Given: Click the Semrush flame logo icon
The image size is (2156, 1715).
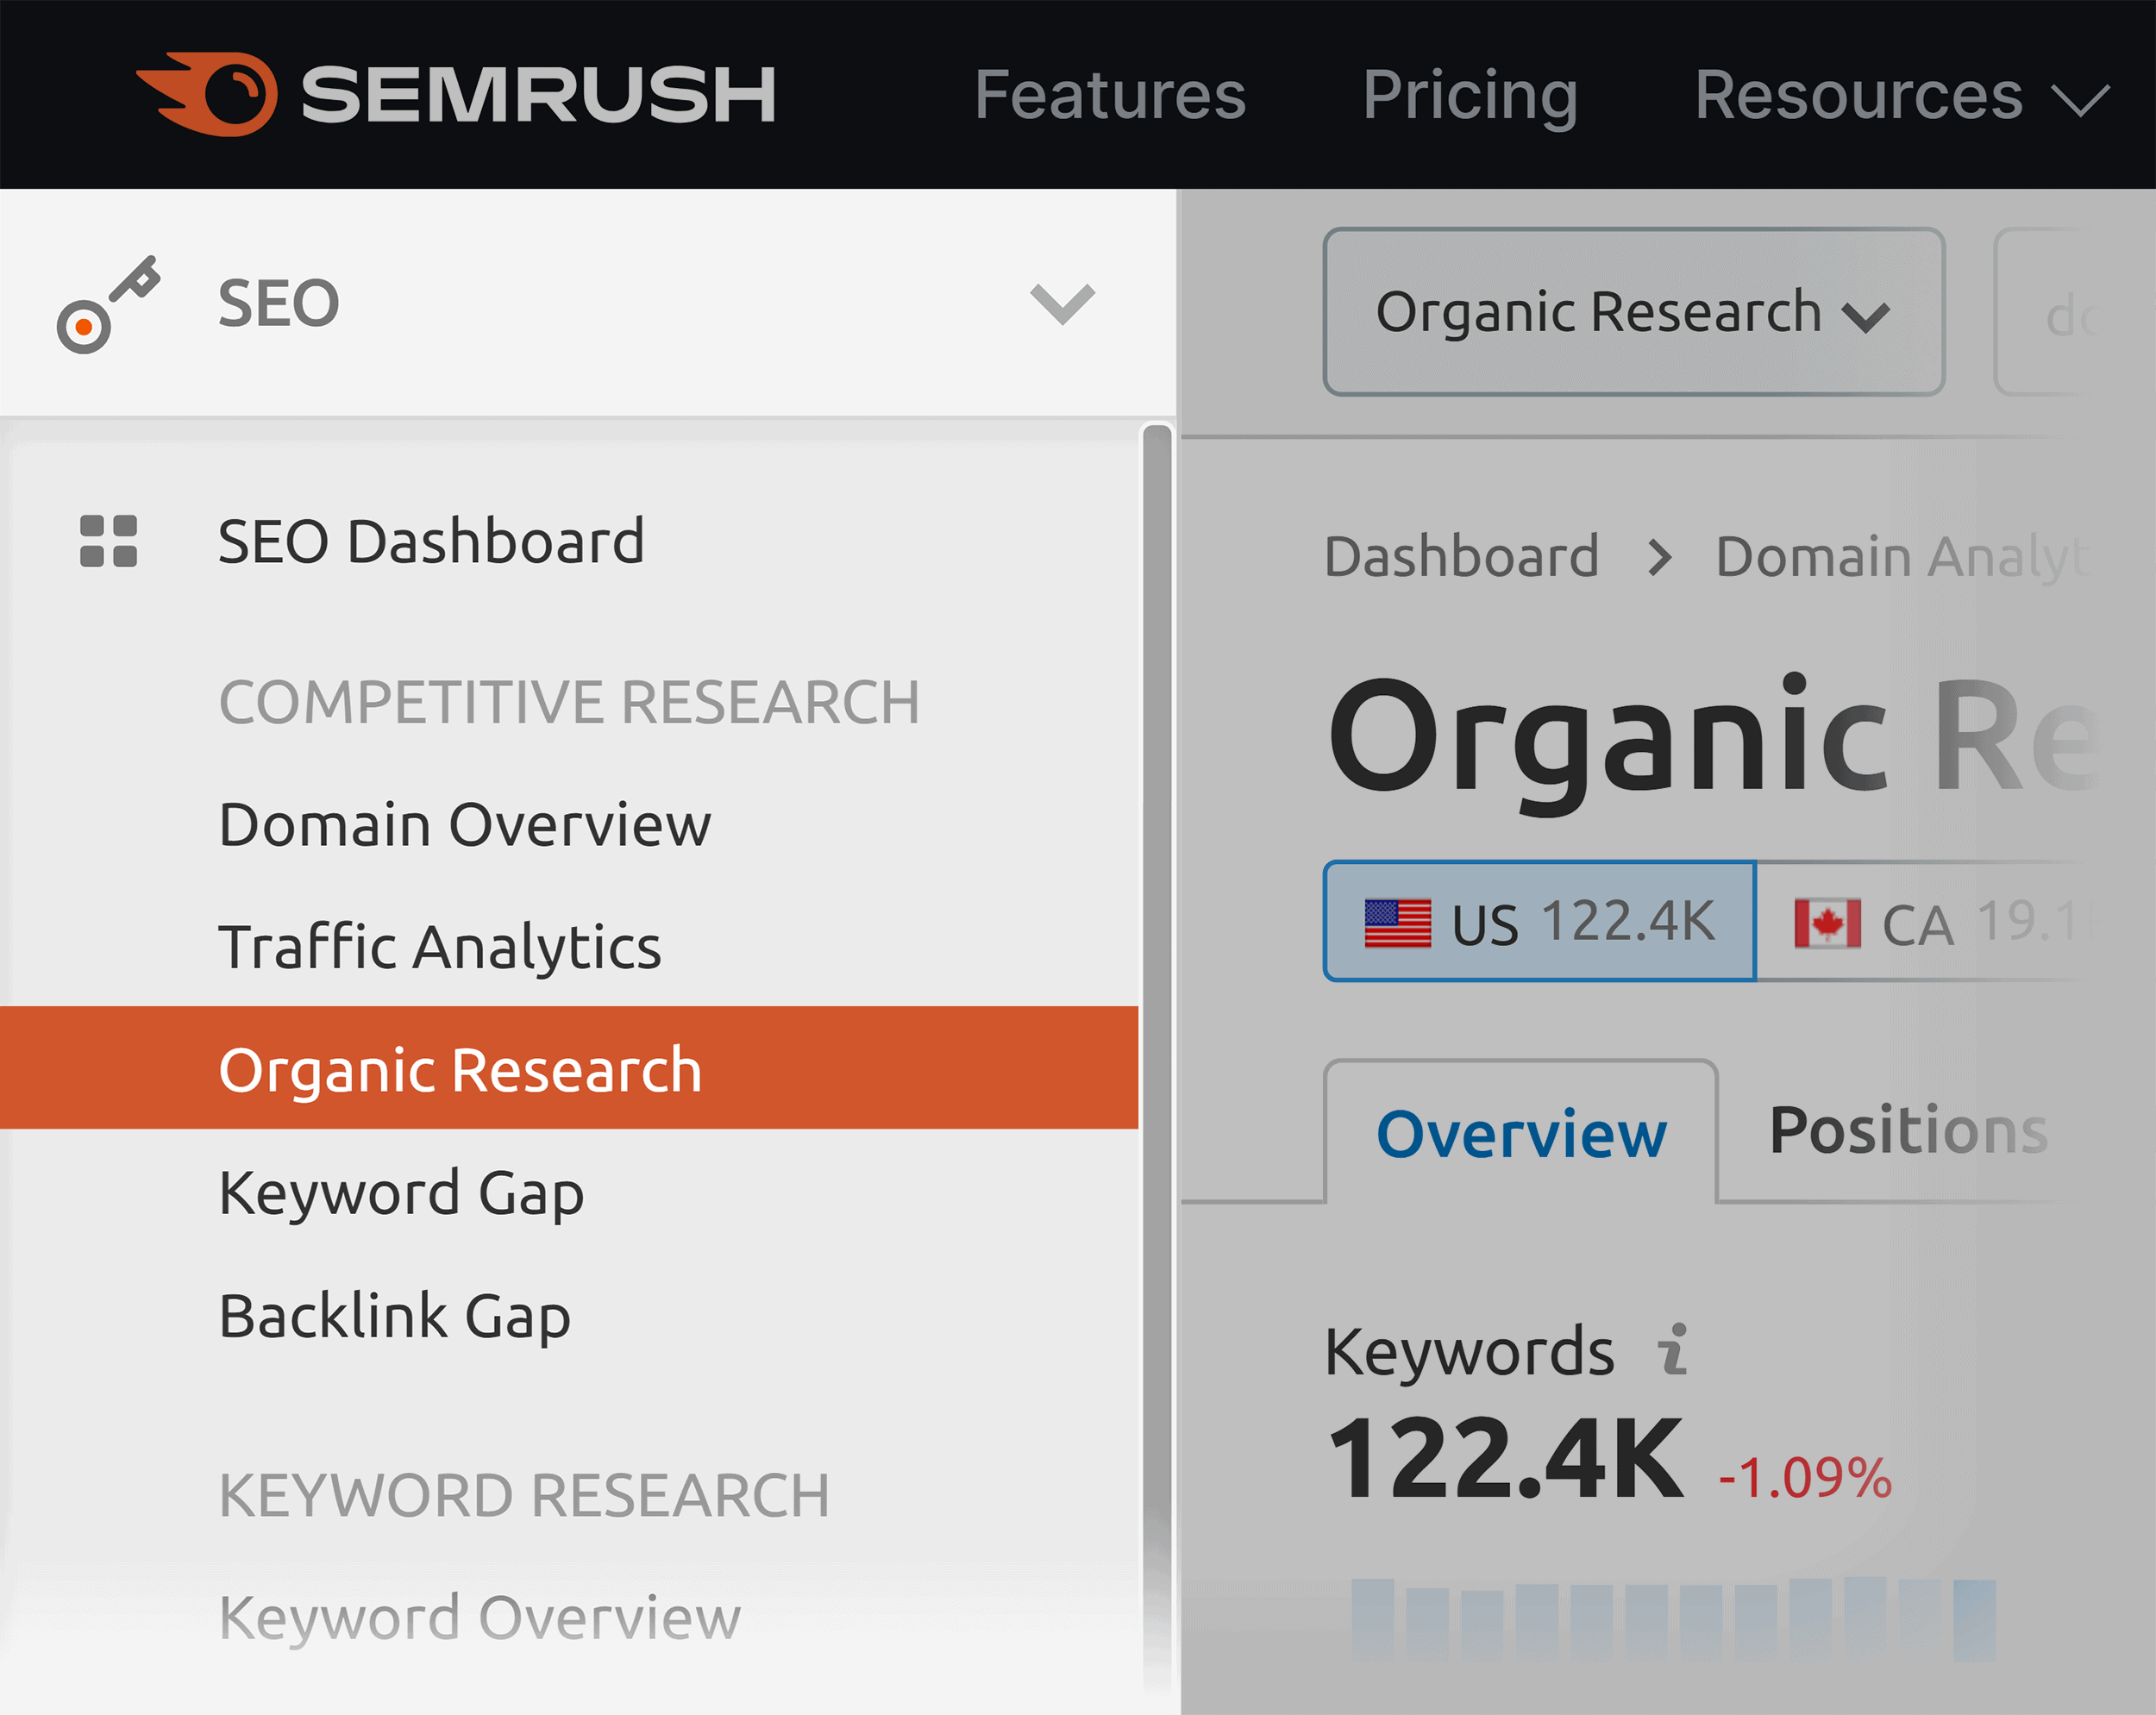Looking at the screenshot, I should (207, 94).
